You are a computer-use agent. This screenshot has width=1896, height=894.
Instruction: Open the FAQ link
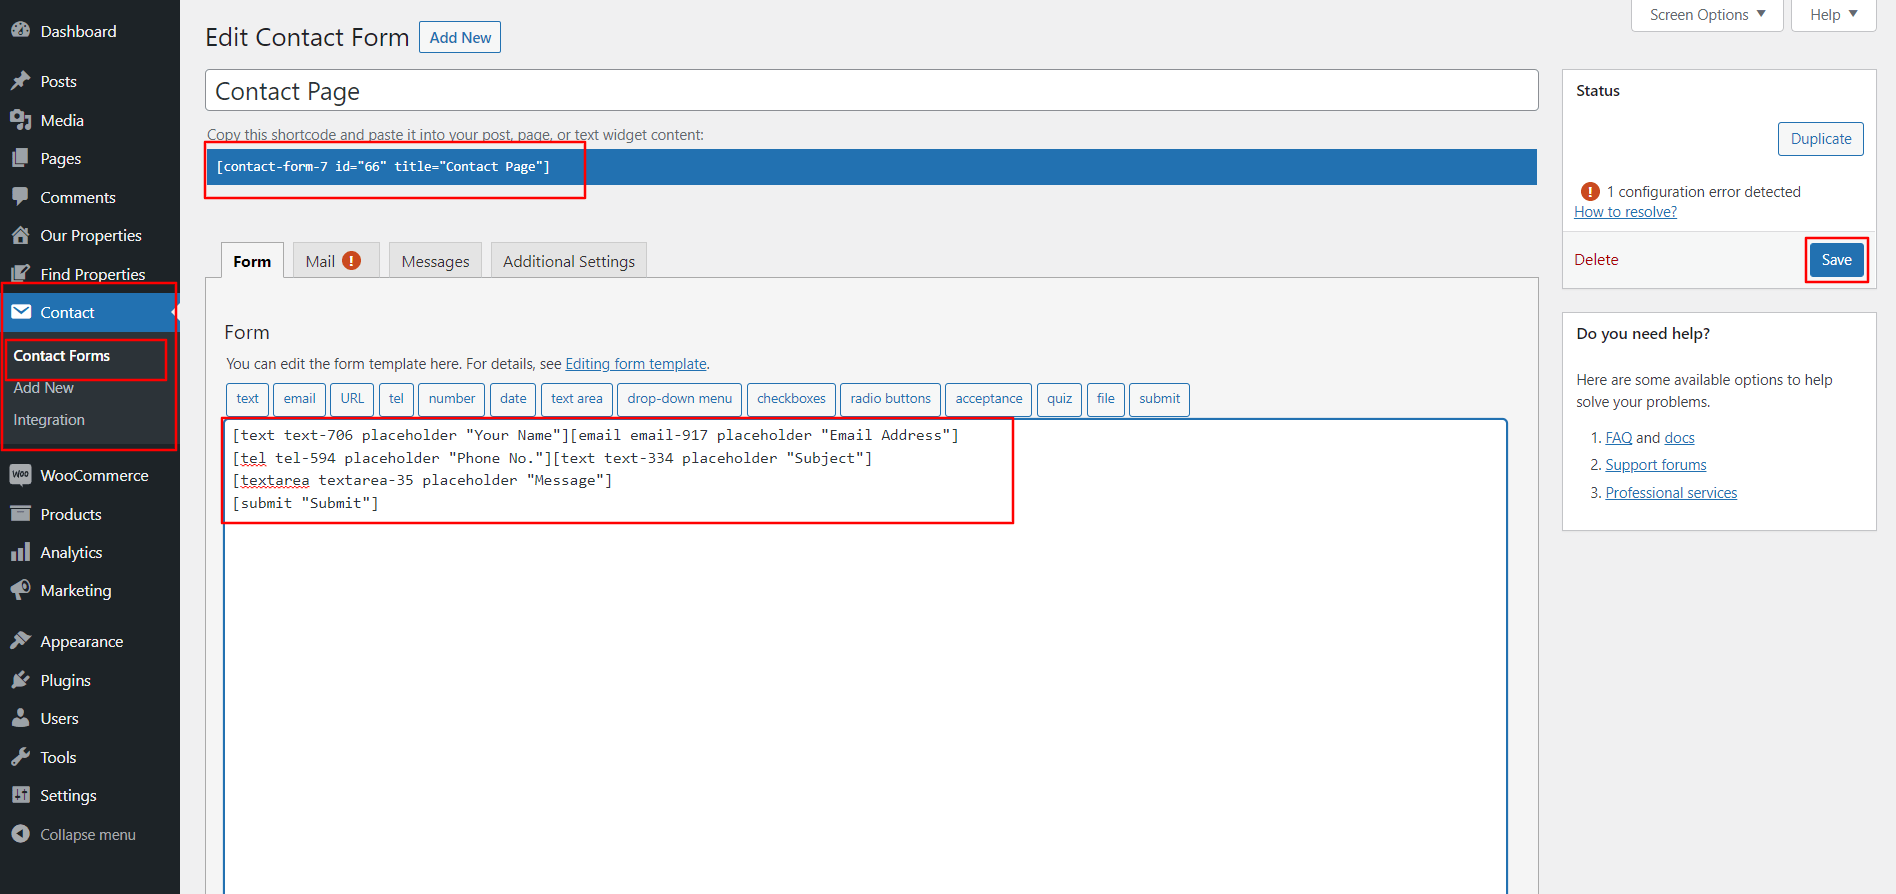pyautogui.click(x=1618, y=438)
